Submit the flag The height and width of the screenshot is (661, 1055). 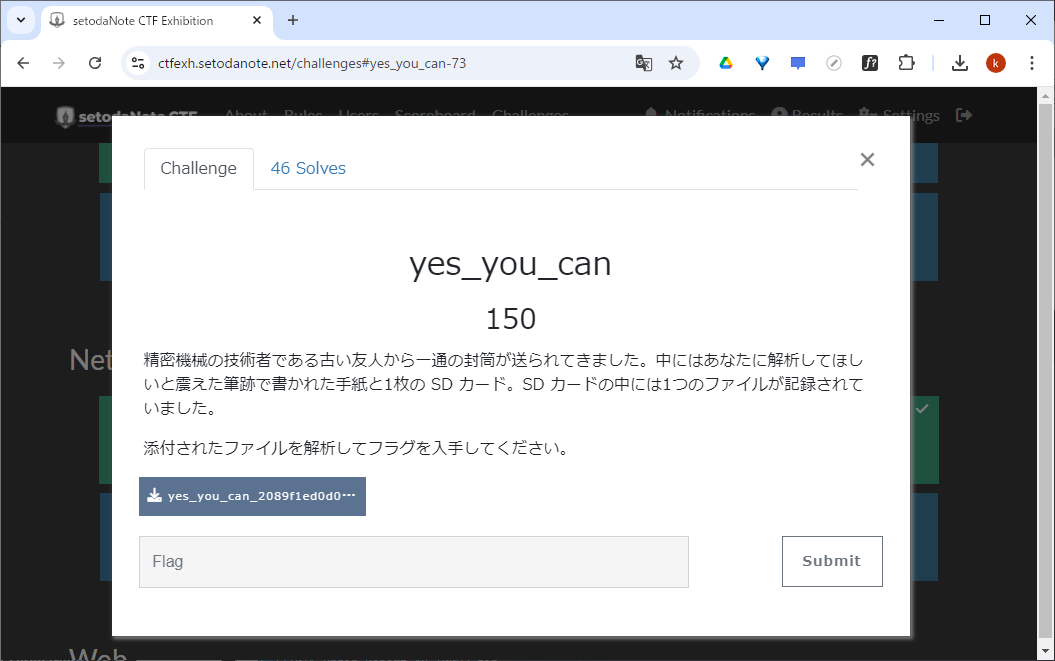click(832, 561)
